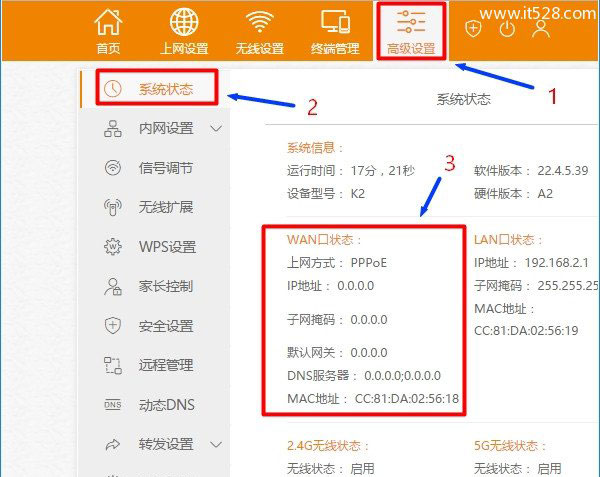This screenshot has height=477, width=600.
Task: Click the shield icon in top bar
Action: click(x=474, y=28)
